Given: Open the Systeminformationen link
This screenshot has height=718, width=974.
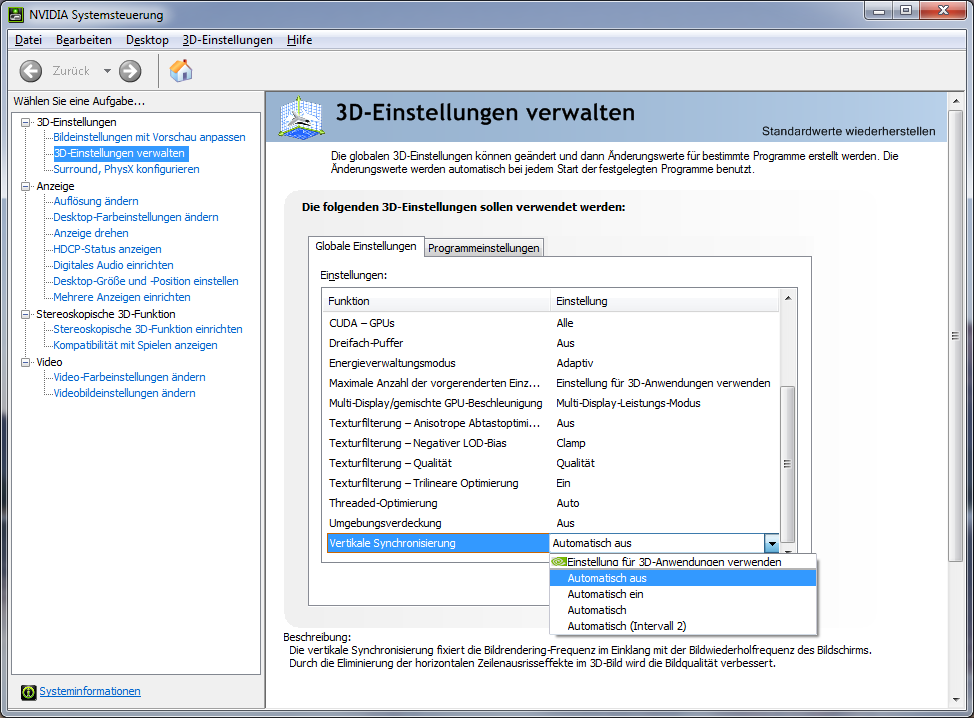Looking at the screenshot, I should (x=90, y=691).
